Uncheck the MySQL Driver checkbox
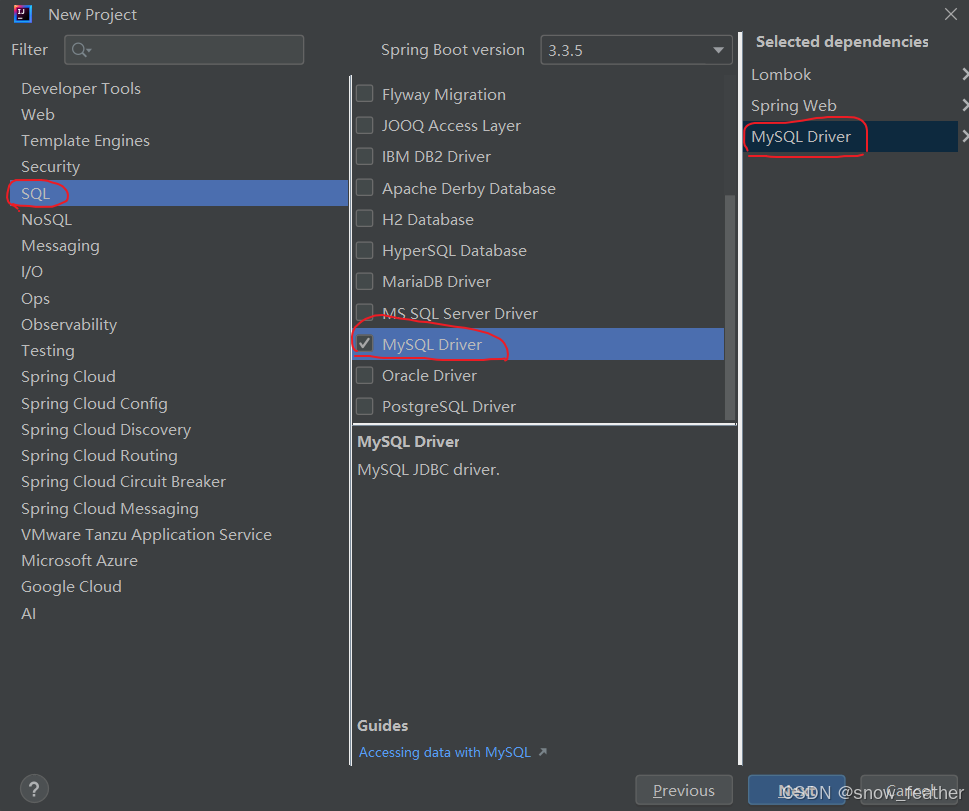Image resolution: width=969 pixels, height=811 pixels. click(365, 344)
